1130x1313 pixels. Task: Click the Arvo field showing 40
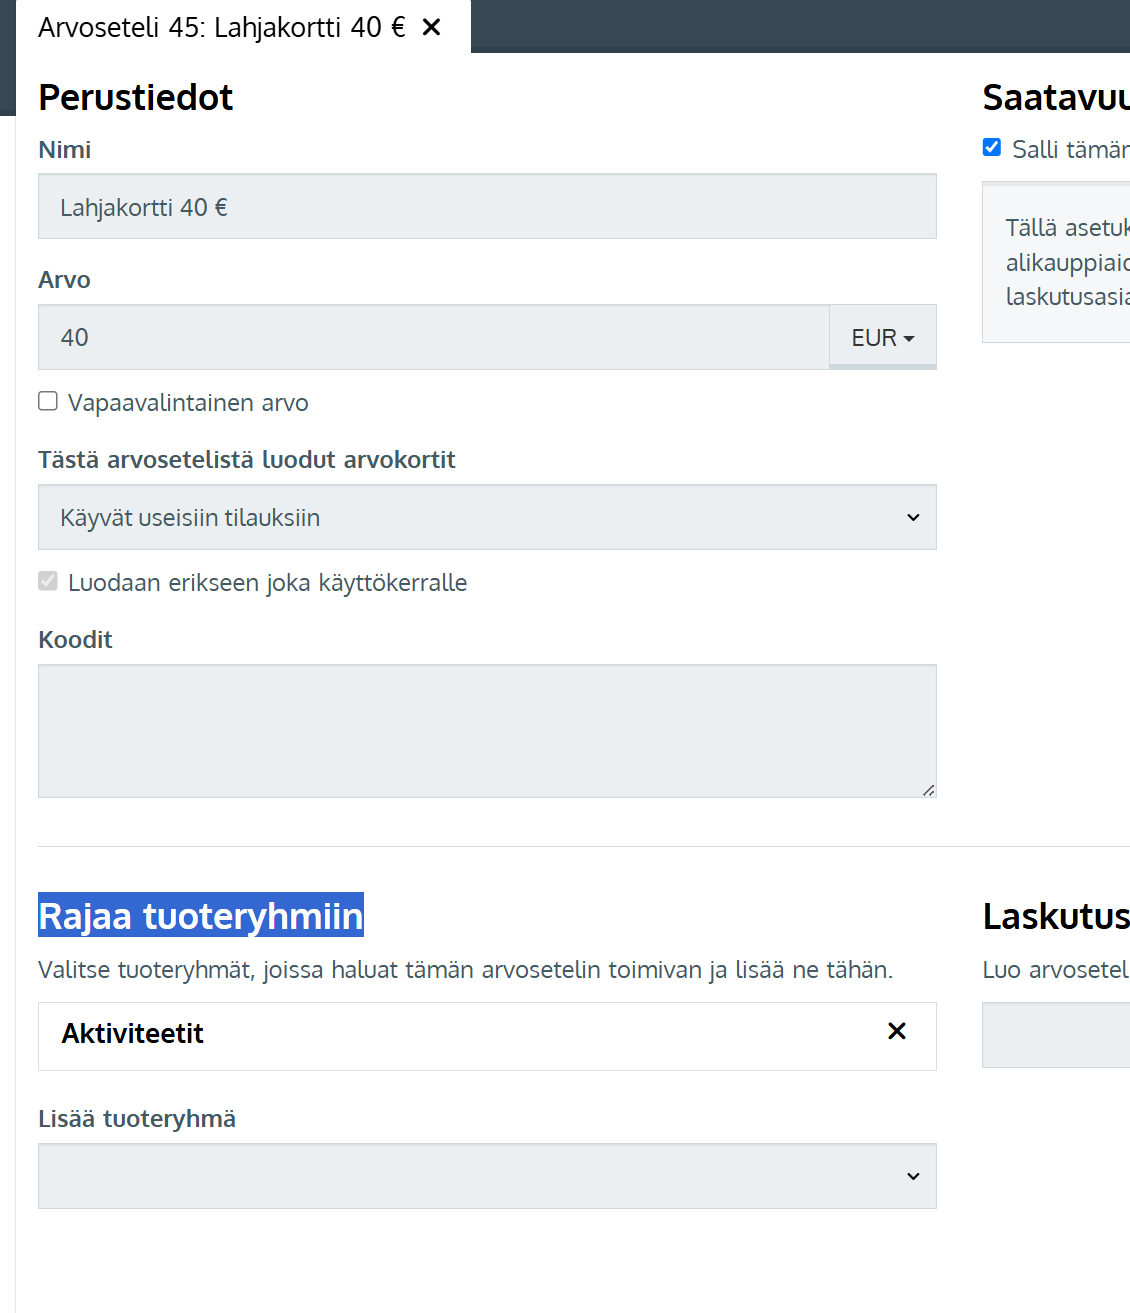[434, 337]
